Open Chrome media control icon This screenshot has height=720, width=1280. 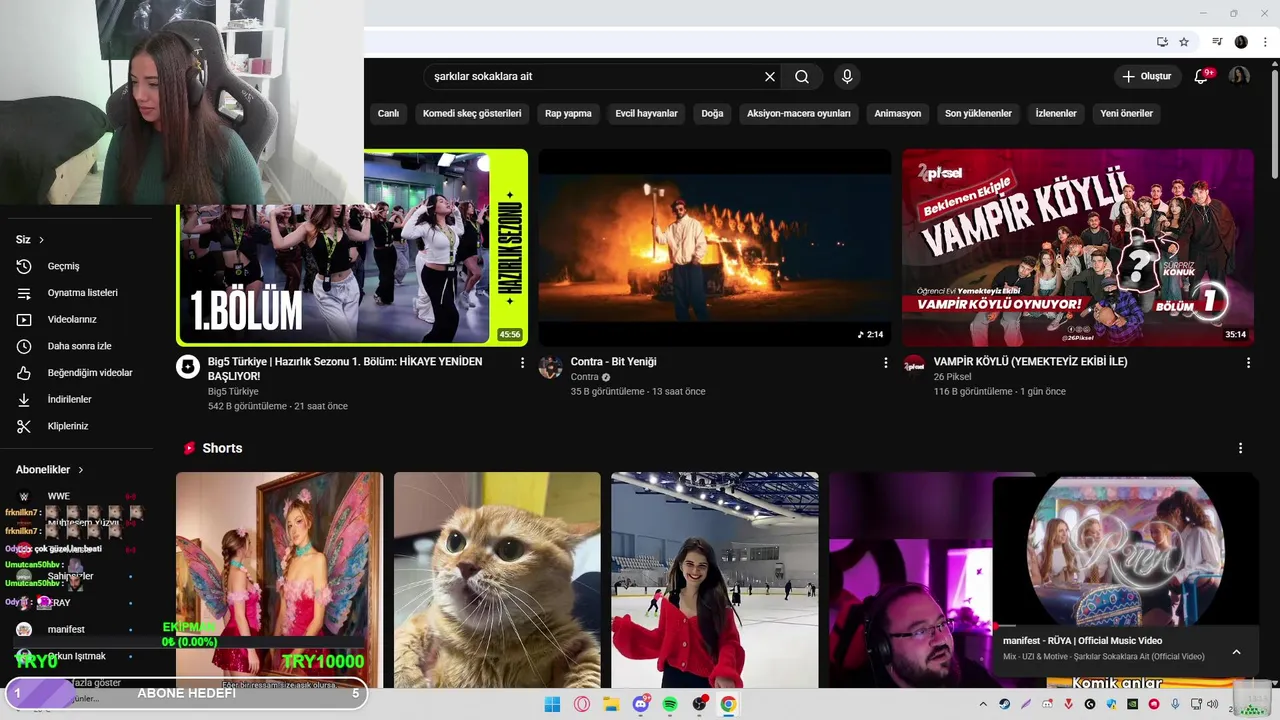pyautogui.click(x=1217, y=42)
